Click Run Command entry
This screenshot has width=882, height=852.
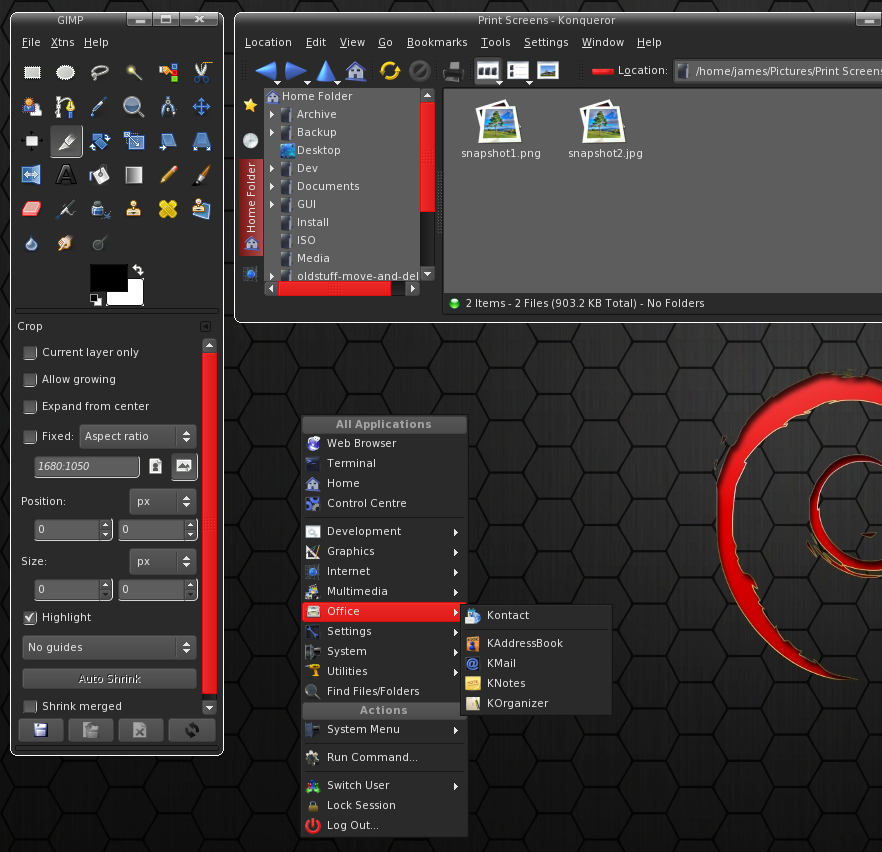click(384, 758)
